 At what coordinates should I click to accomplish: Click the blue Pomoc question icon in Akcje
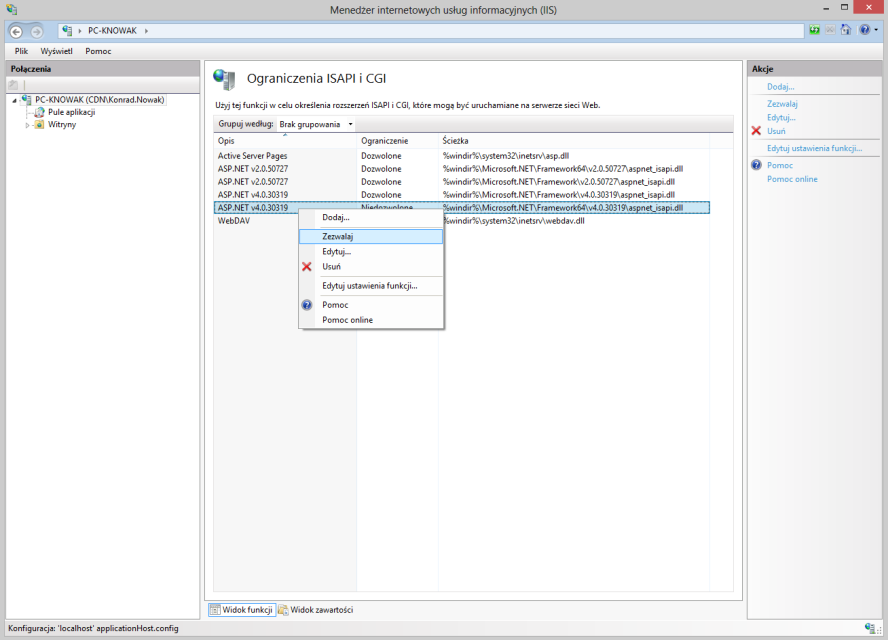[x=756, y=165]
